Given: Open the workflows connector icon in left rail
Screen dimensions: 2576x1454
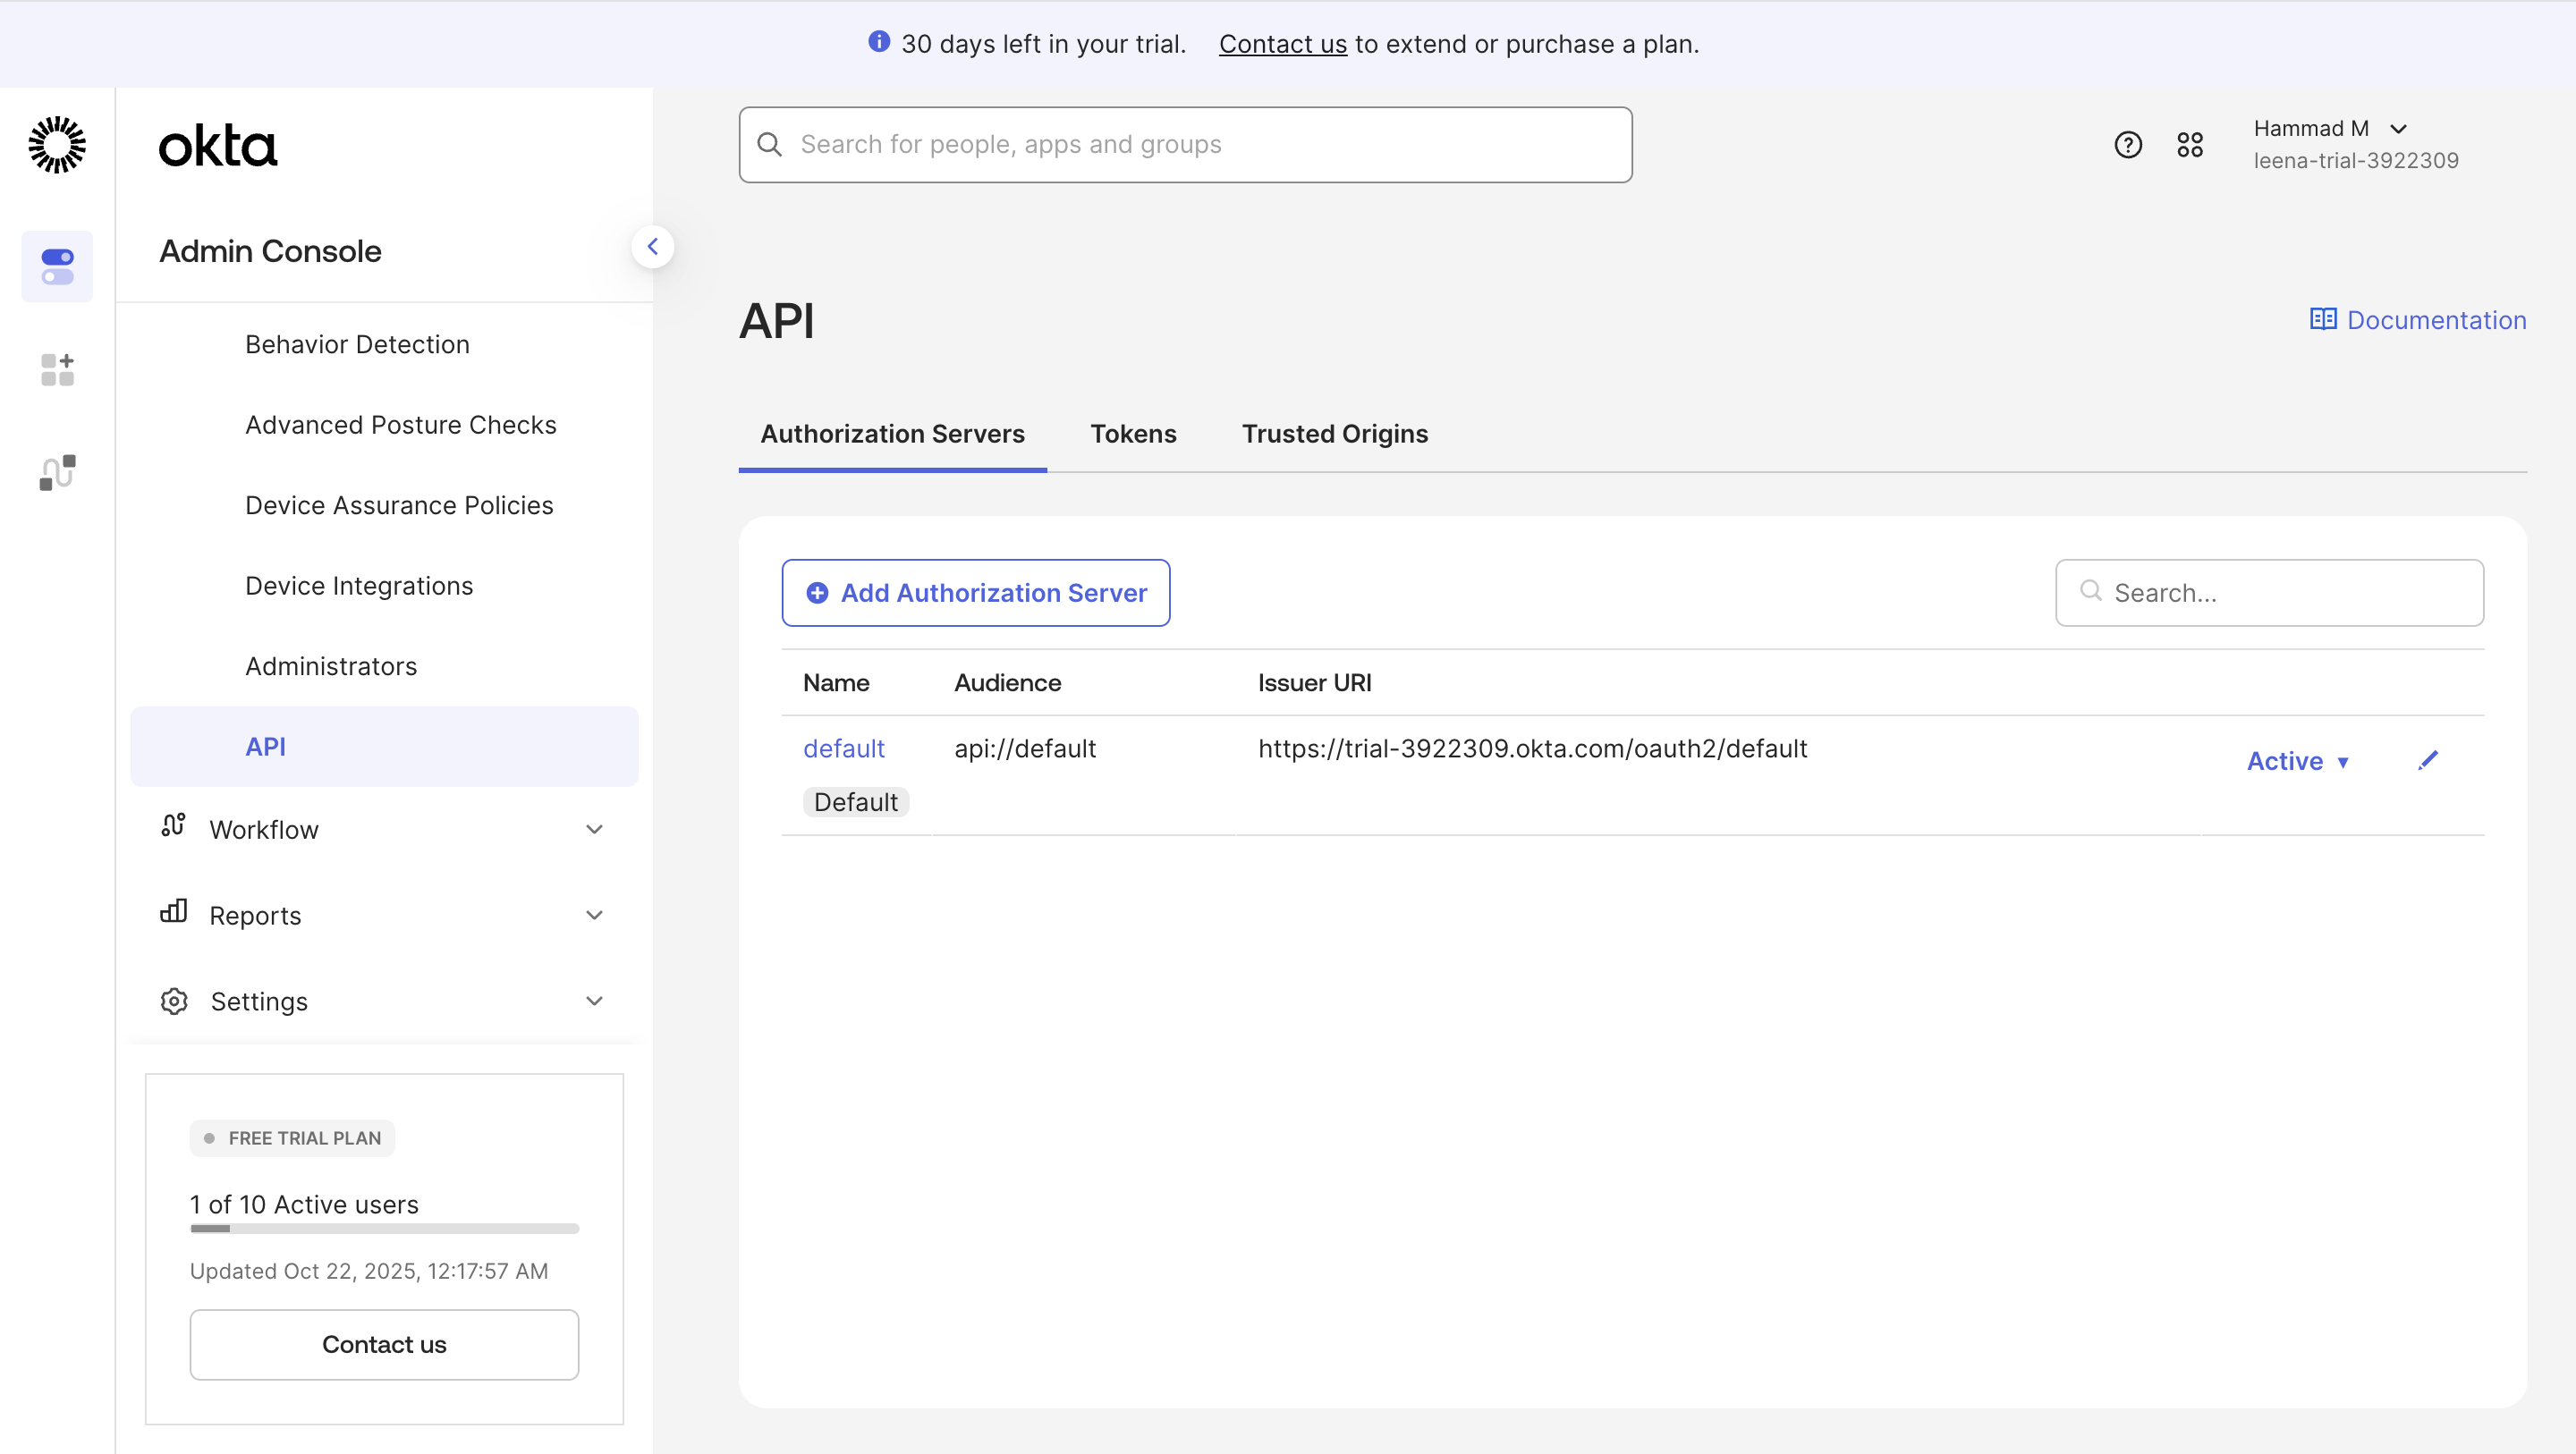Looking at the screenshot, I should pyautogui.click(x=57, y=472).
